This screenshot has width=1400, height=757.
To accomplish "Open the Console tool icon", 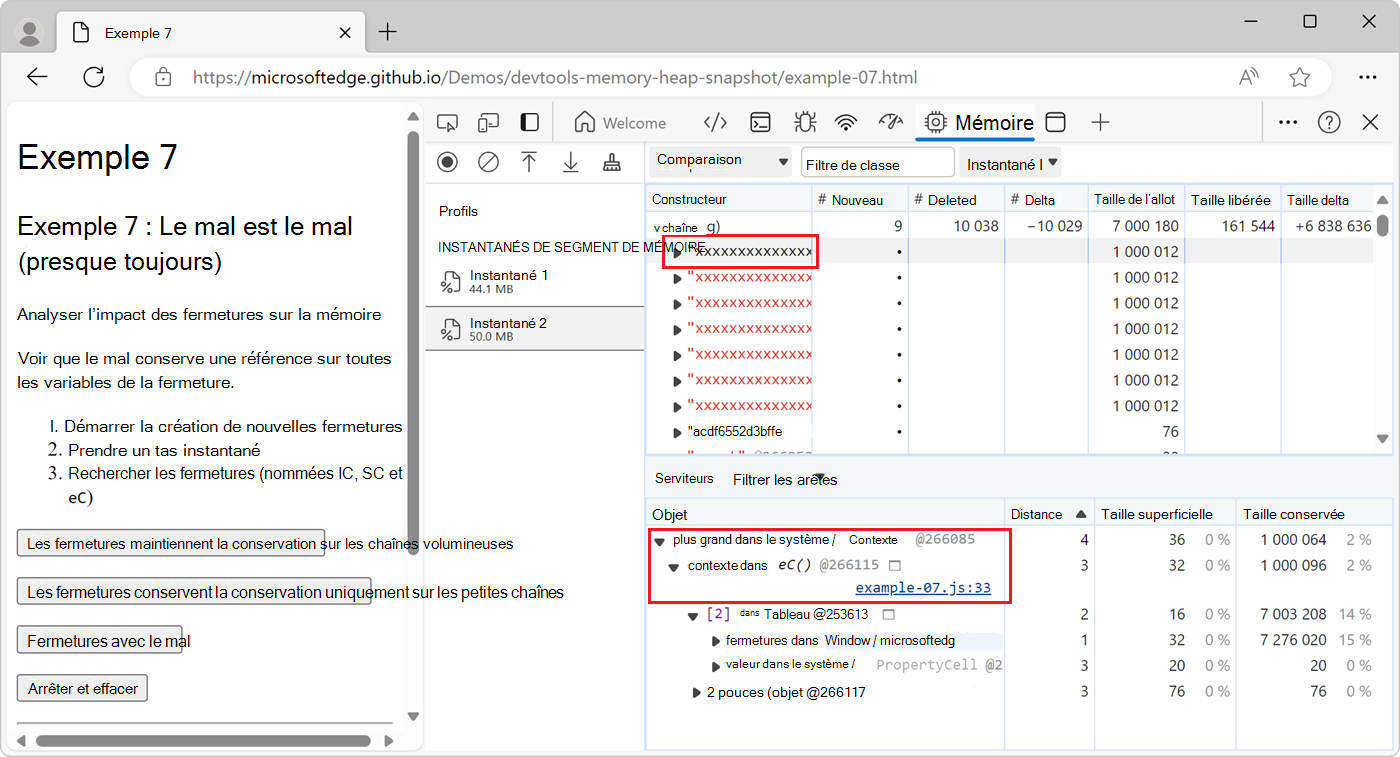I will 761,123.
